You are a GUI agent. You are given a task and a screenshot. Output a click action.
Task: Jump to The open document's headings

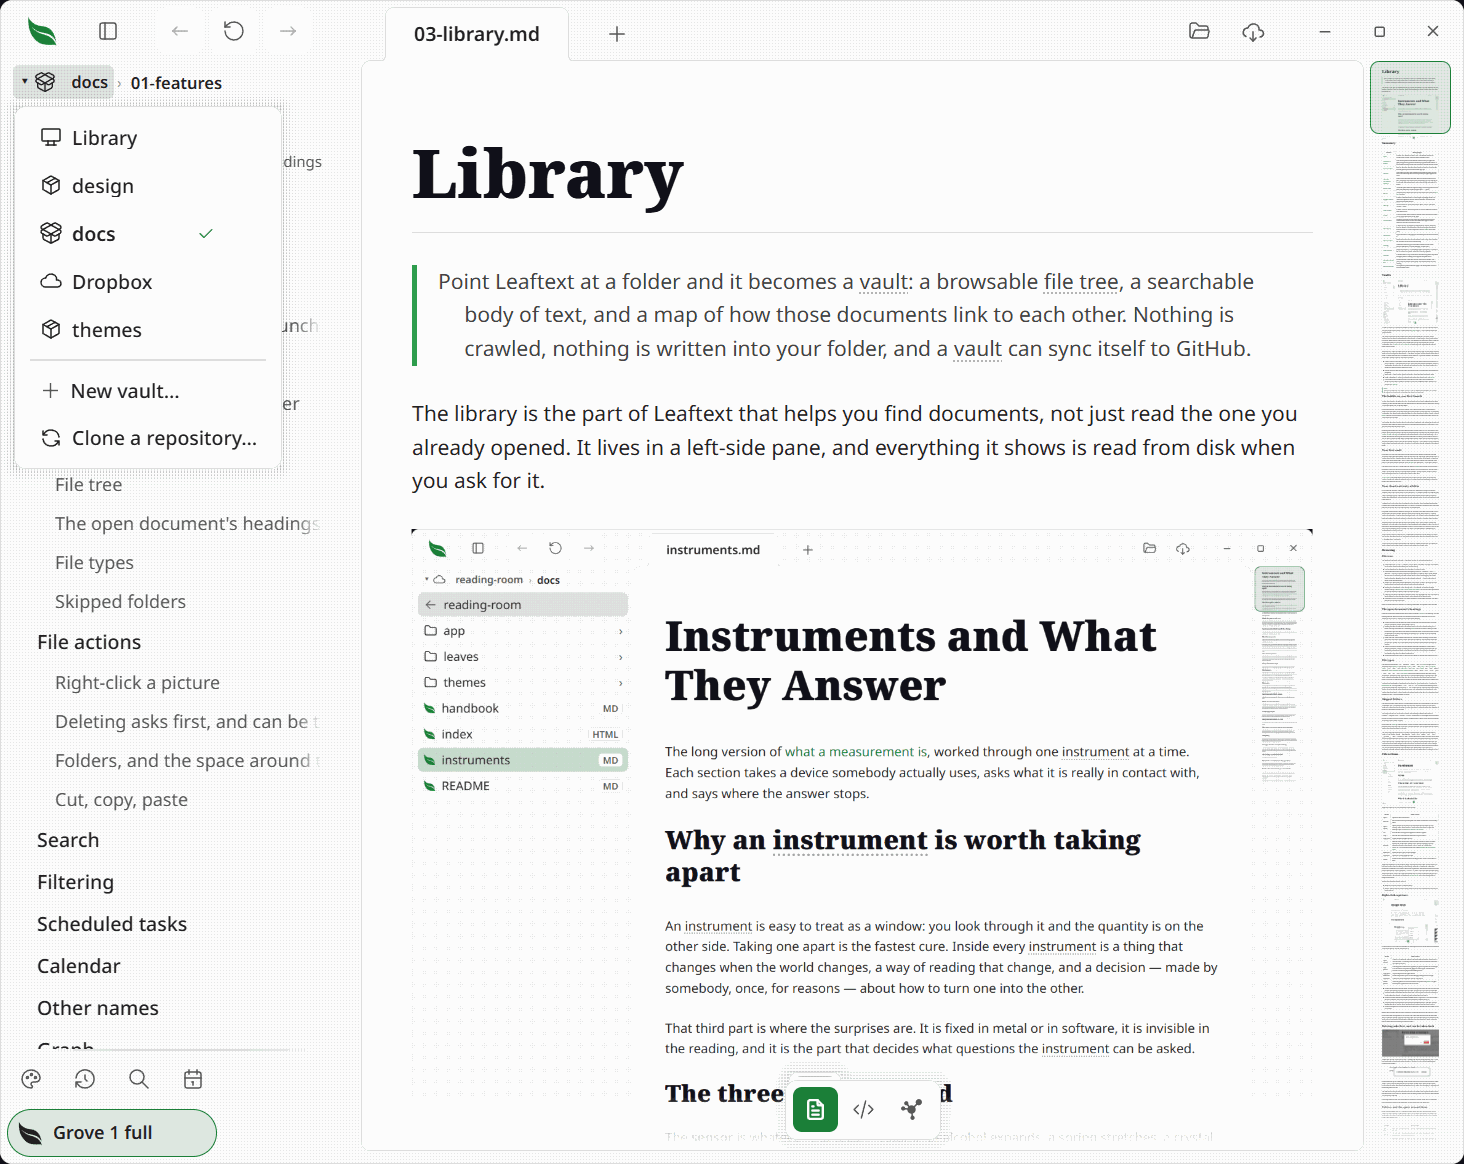[187, 524]
